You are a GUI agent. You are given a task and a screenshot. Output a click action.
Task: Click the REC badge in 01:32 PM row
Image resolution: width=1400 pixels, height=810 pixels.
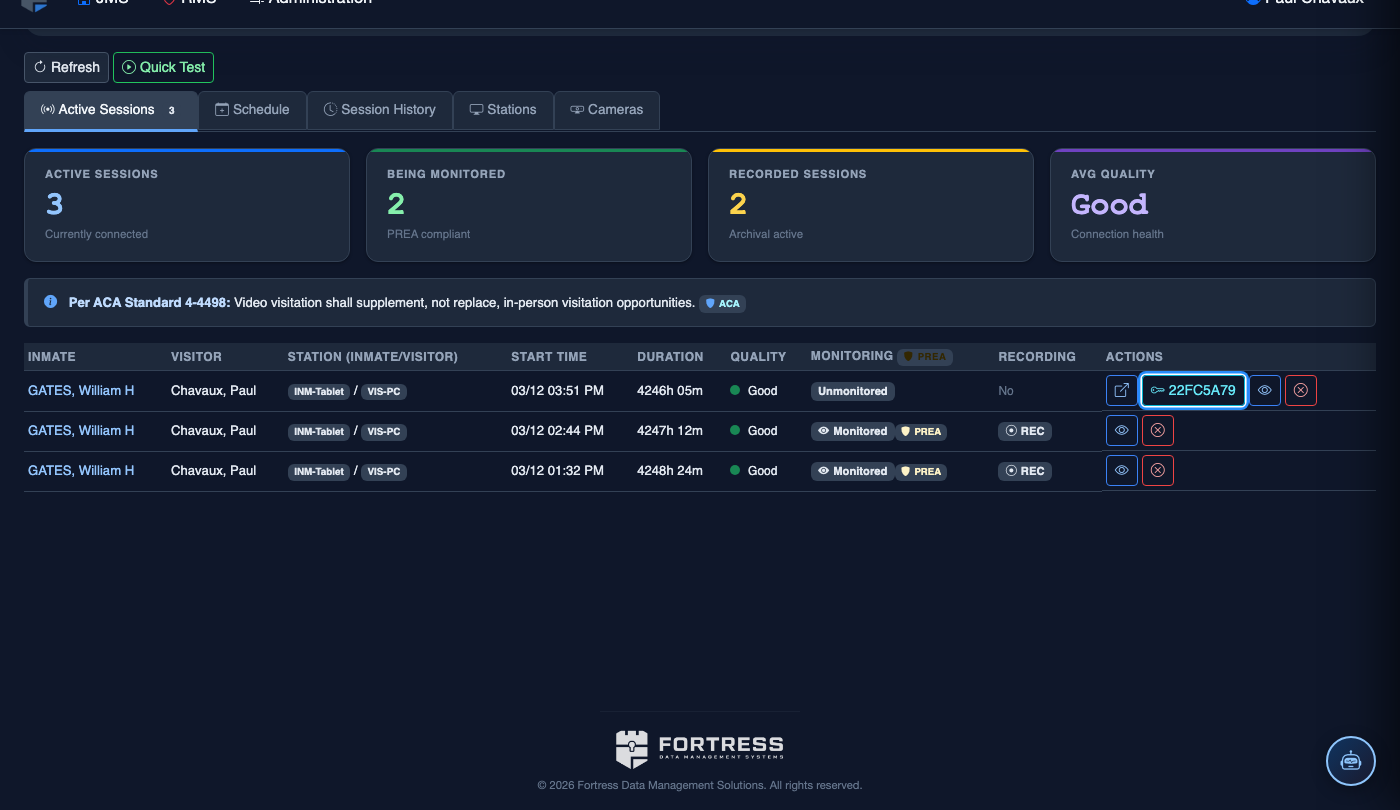coord(1025,471)
